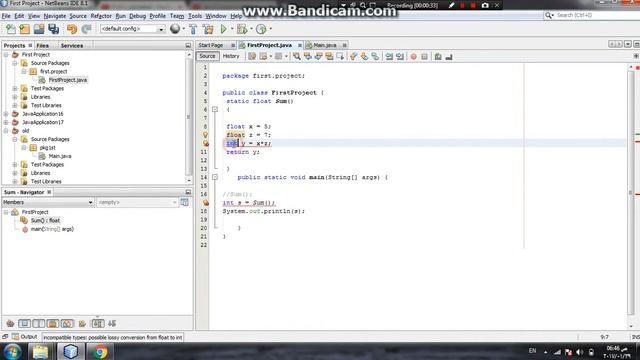Open the Run Project dropdown arrow
Screen dimensions: 640x360
(x=232, y=29)
